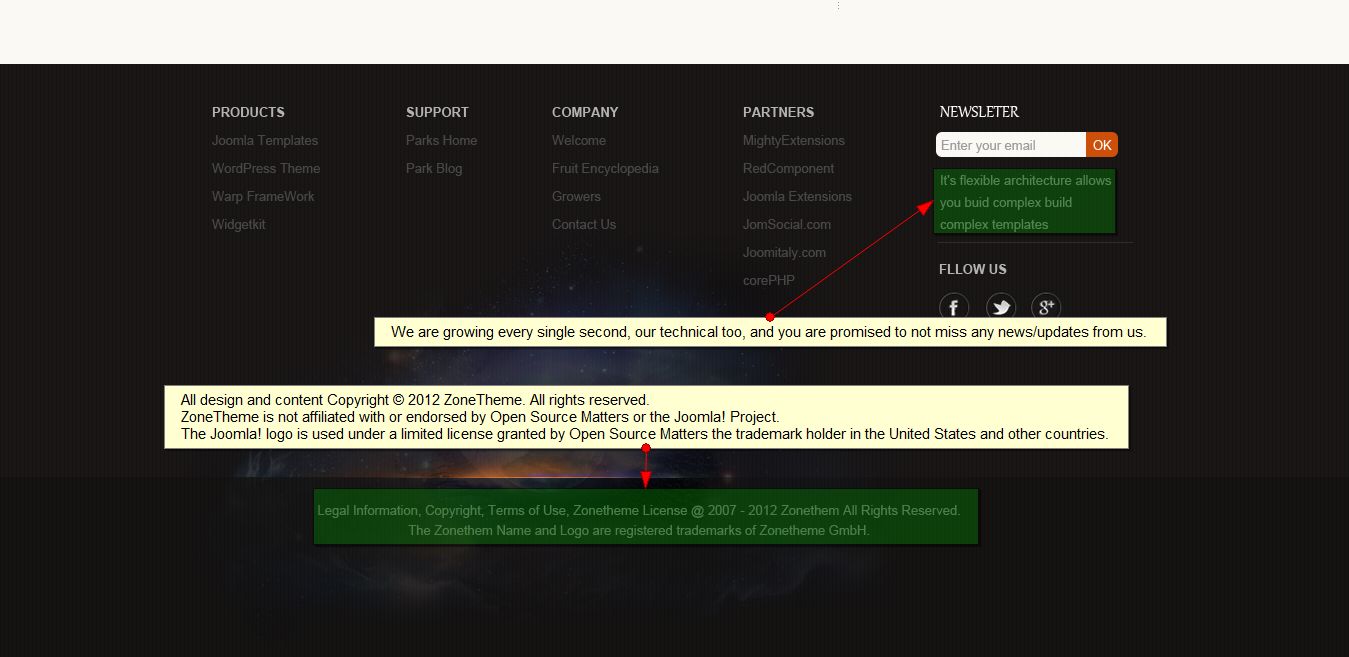1349x657 pixels.
Task: Click the SUPPORT column heading
Action: point(437,112)
